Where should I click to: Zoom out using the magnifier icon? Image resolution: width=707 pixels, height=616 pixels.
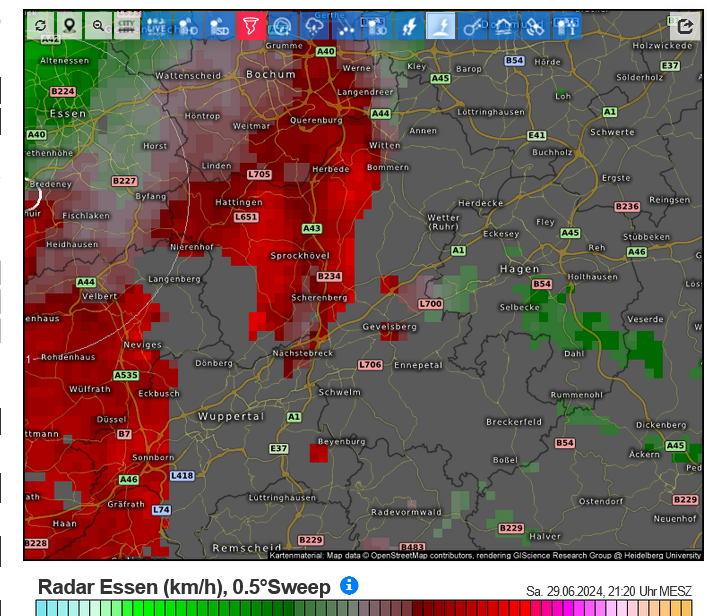[x=98, y=25]
